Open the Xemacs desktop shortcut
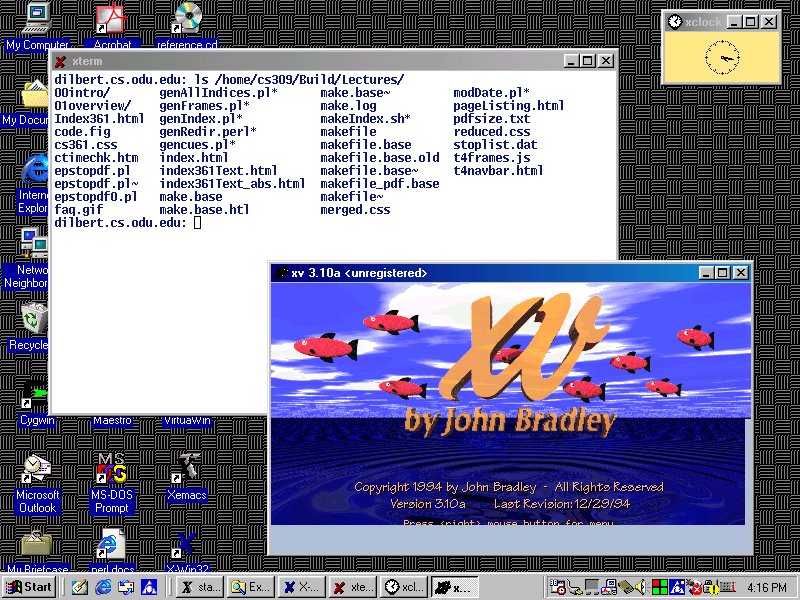The height and width of the screenshot is (600, 800). tap(186, 470)
